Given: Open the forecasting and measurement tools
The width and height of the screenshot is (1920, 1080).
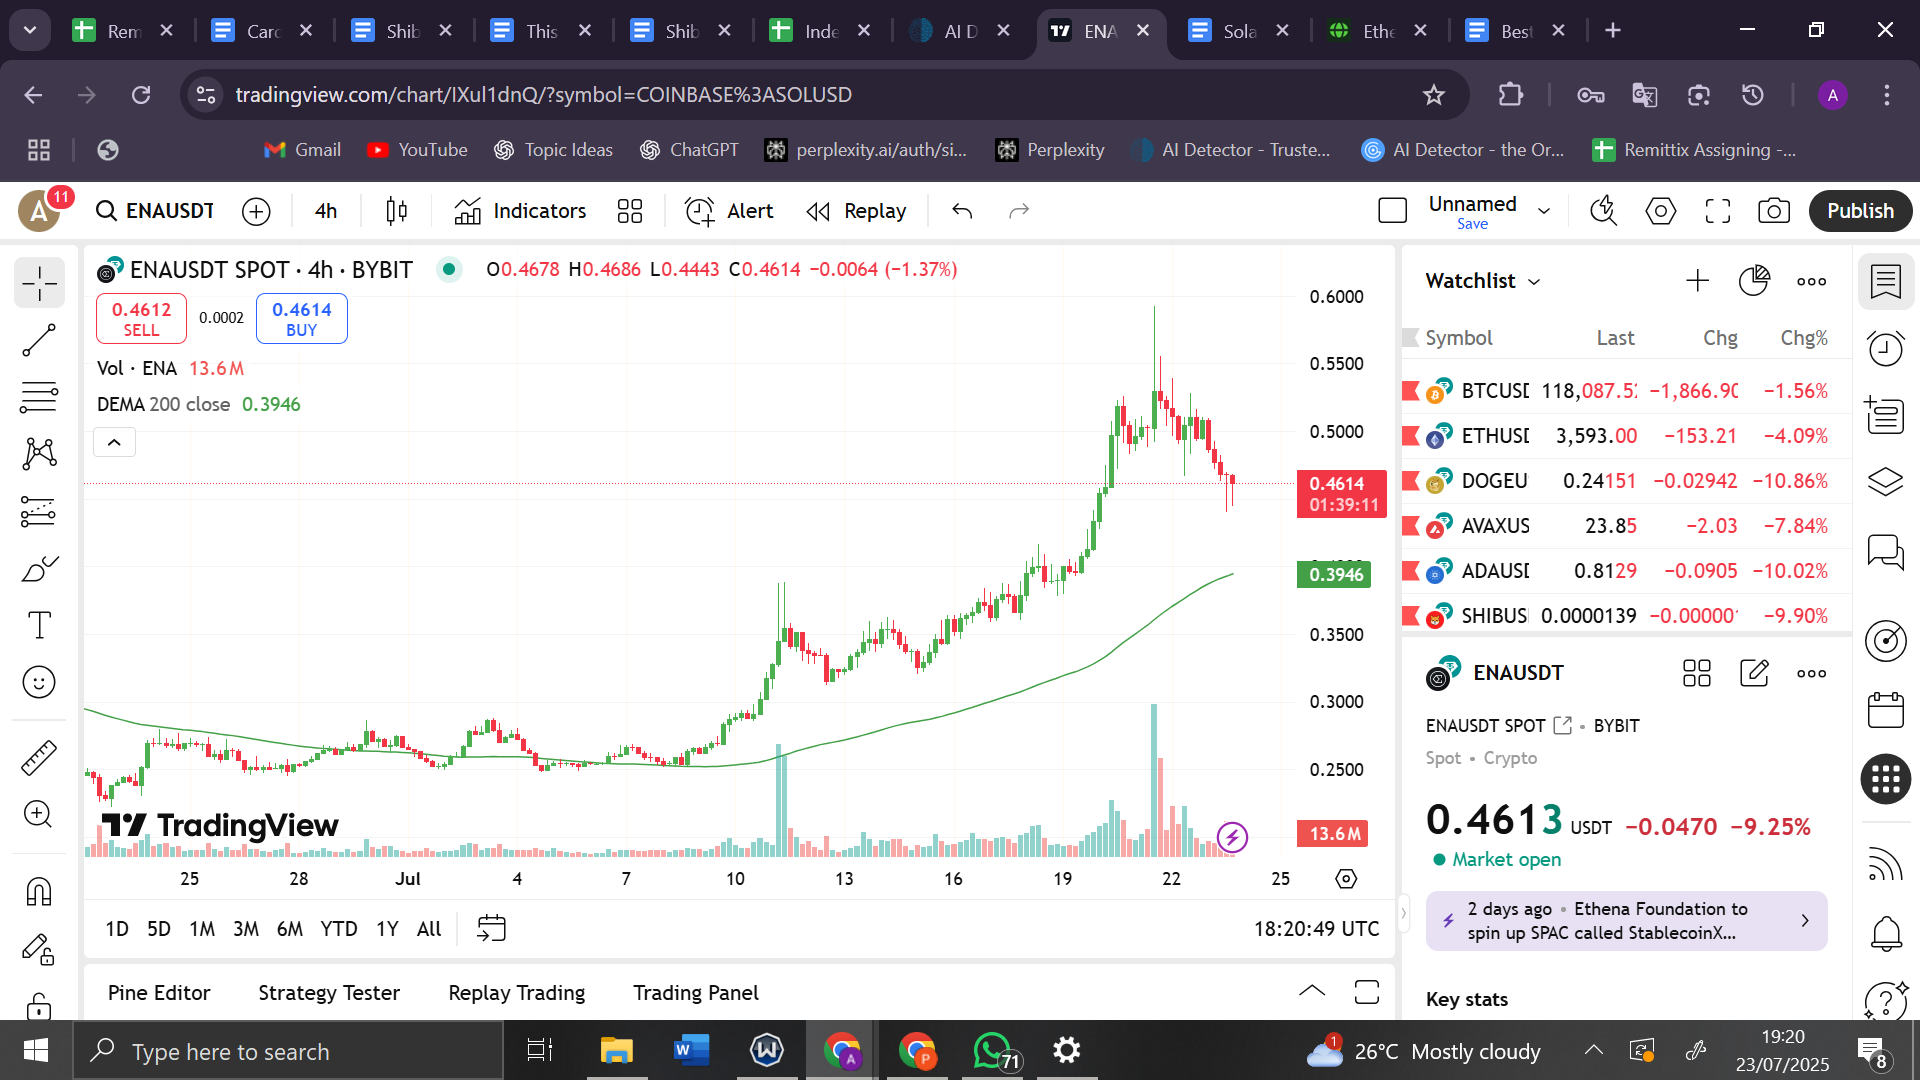Looking at the screenshot, I should point(39,512).
